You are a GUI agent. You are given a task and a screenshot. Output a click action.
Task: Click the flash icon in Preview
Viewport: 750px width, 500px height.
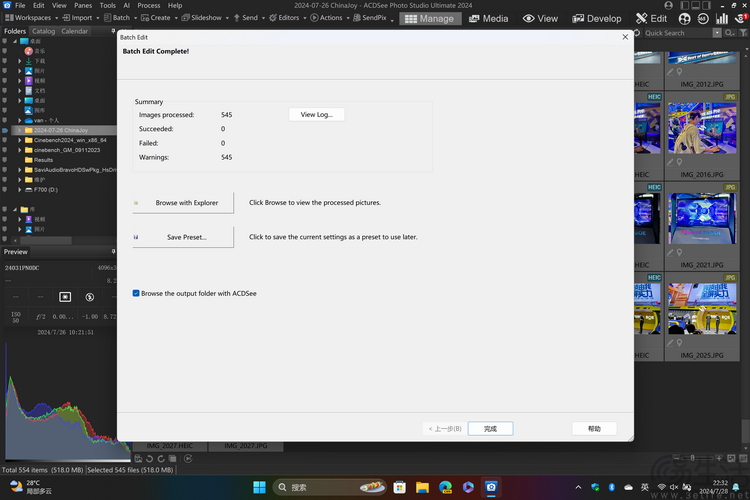coord(89,297)
